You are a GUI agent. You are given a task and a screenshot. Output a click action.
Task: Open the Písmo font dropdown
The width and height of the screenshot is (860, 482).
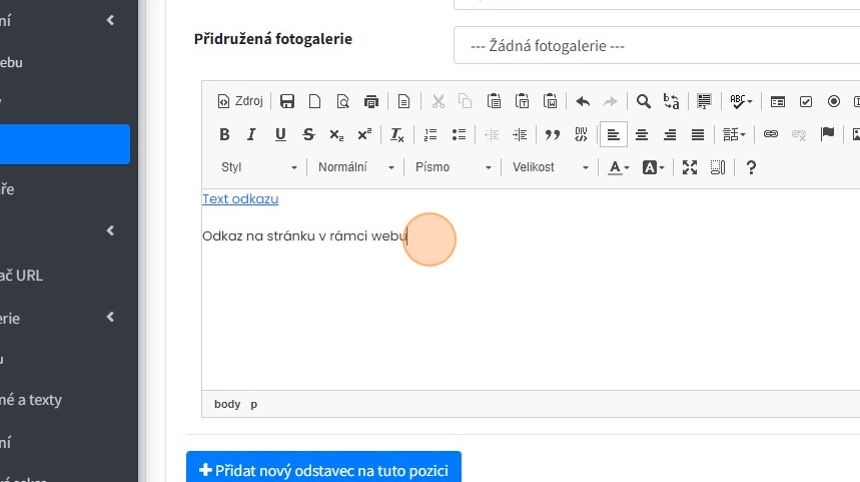[x=453, y=167]
